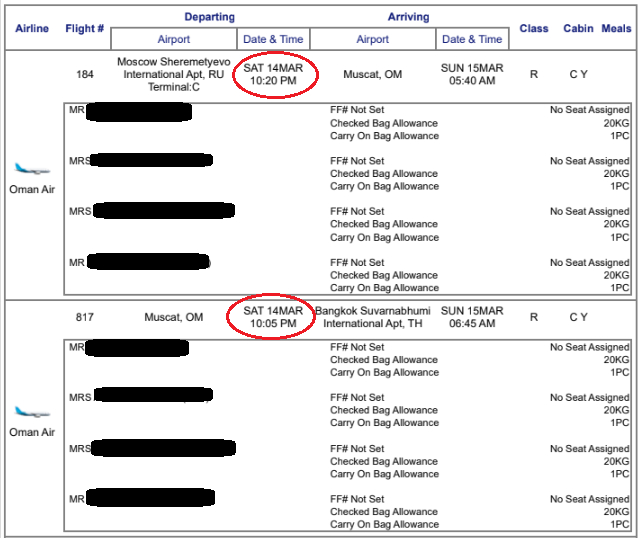
Task: Click the Departing header label
Action: (210, 17)
